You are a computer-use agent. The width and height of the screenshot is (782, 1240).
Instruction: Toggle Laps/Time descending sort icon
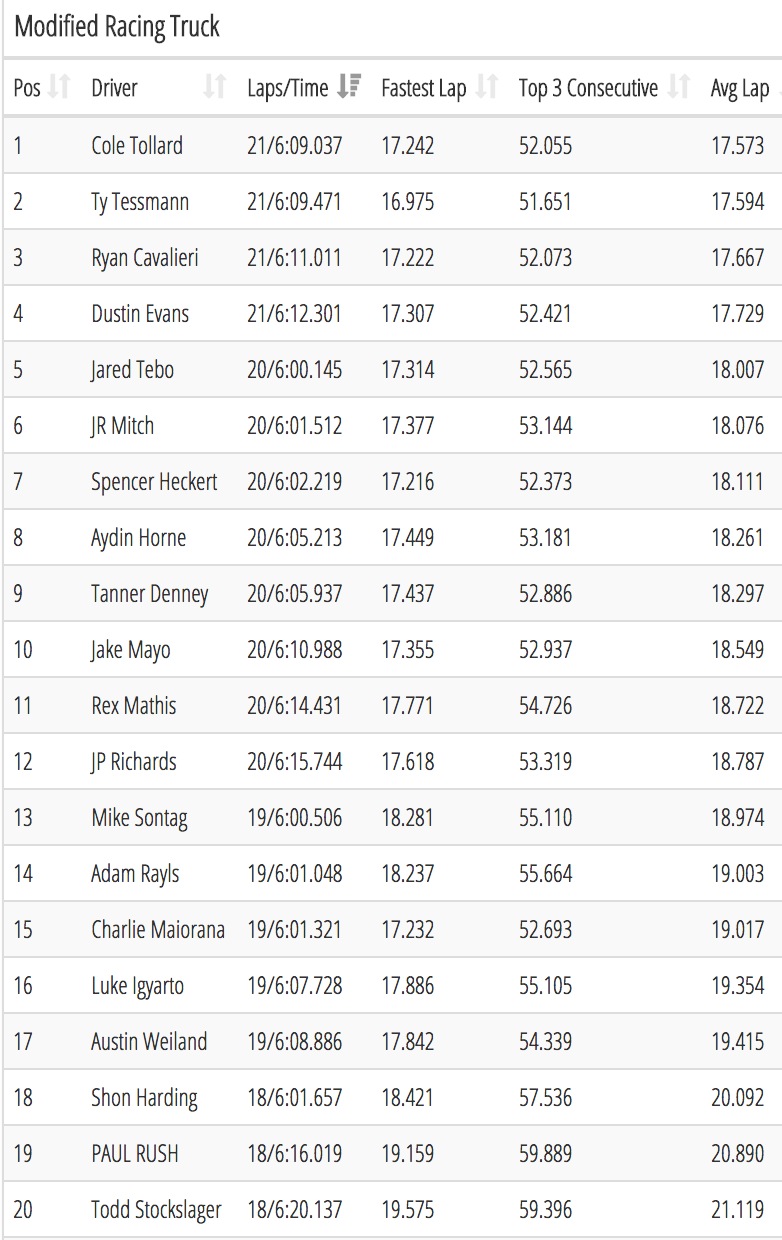click(x=350, y=88)
